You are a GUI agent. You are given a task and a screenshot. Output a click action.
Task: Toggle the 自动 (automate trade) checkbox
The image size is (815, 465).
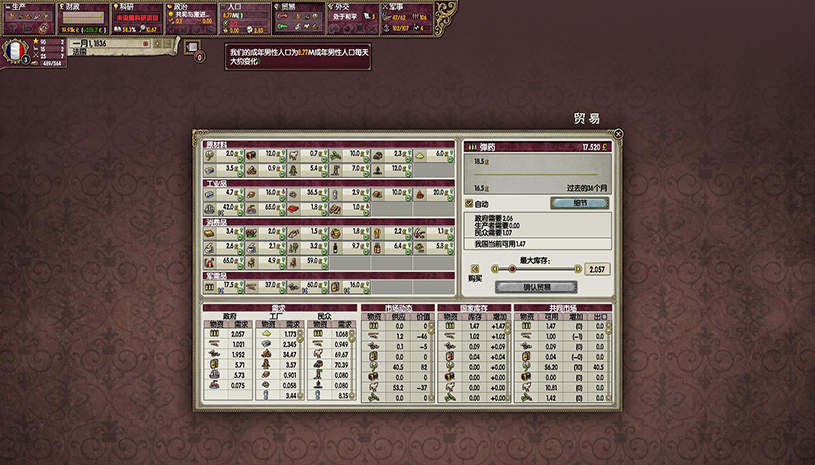(x=470, y=203)
